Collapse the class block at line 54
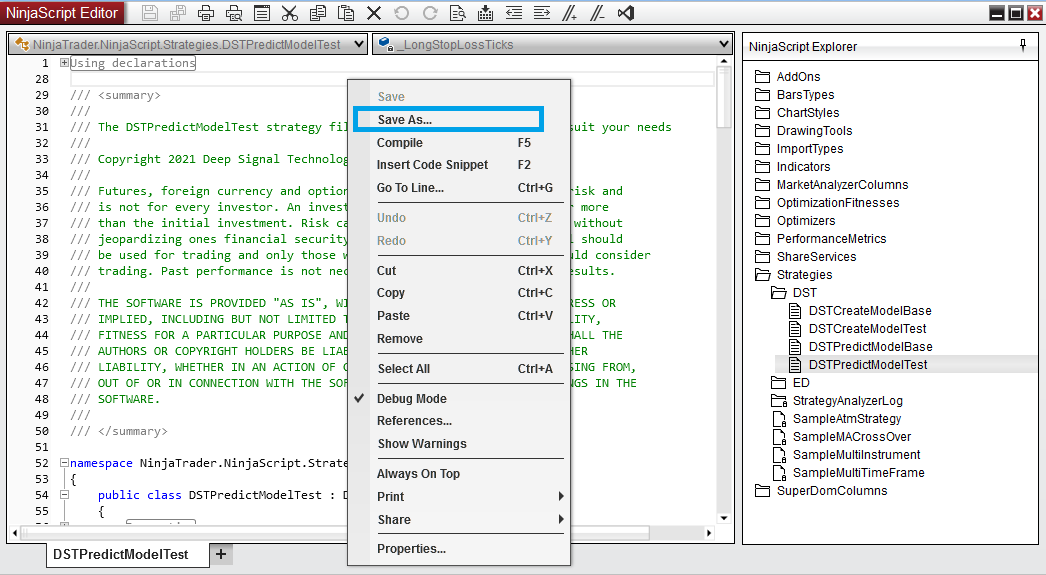 point(64,494)
